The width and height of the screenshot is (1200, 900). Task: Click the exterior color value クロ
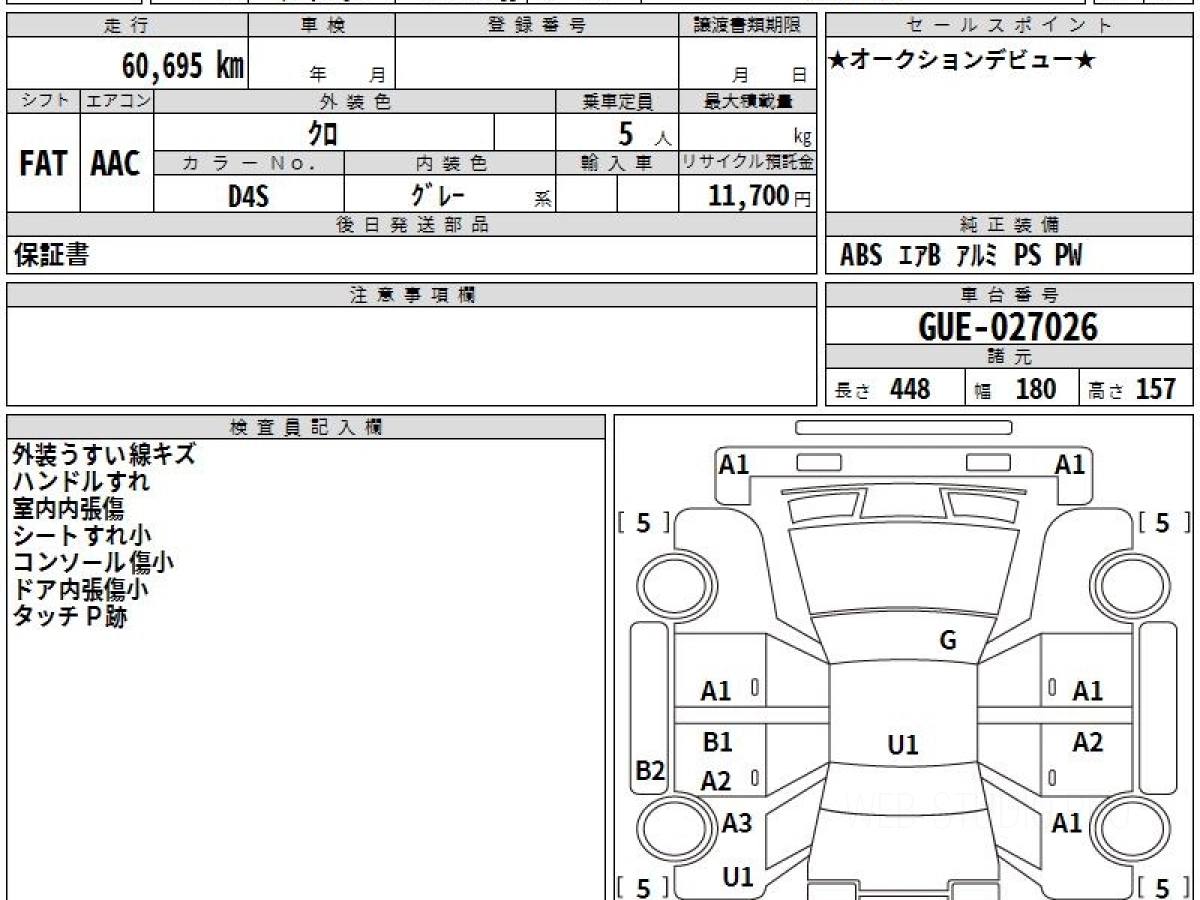[323, 132]
